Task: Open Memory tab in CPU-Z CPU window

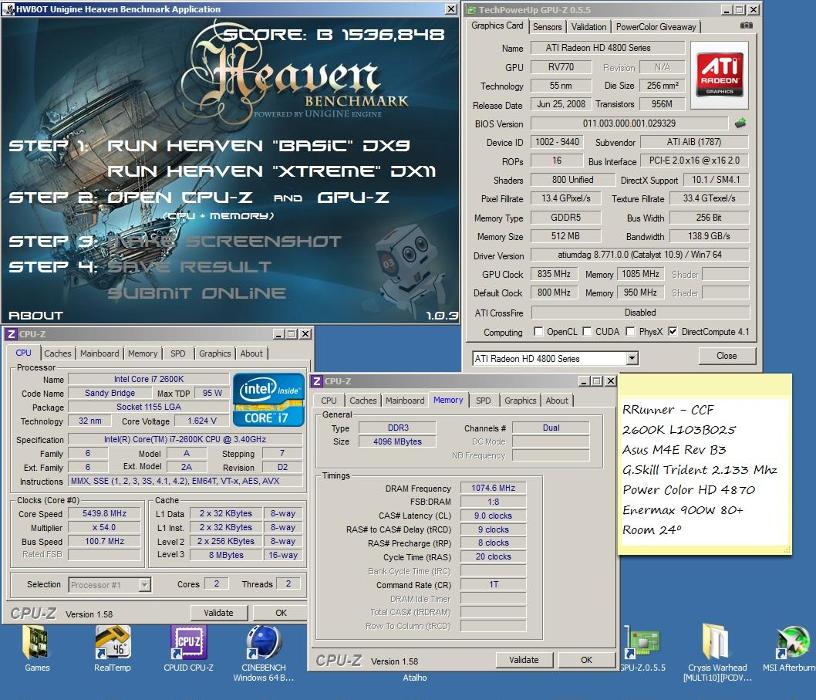Action: (x=143, y=353)
